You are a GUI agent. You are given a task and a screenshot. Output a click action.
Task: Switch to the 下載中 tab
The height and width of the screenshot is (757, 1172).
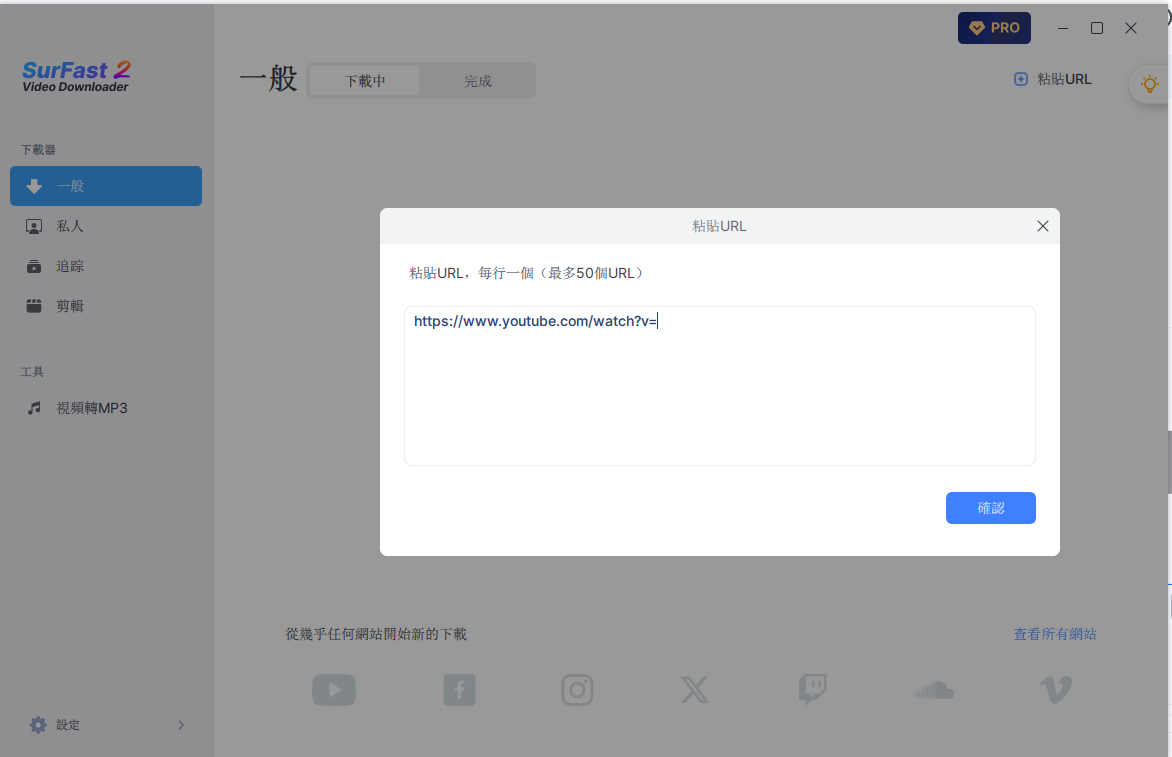tap(365, 81)
